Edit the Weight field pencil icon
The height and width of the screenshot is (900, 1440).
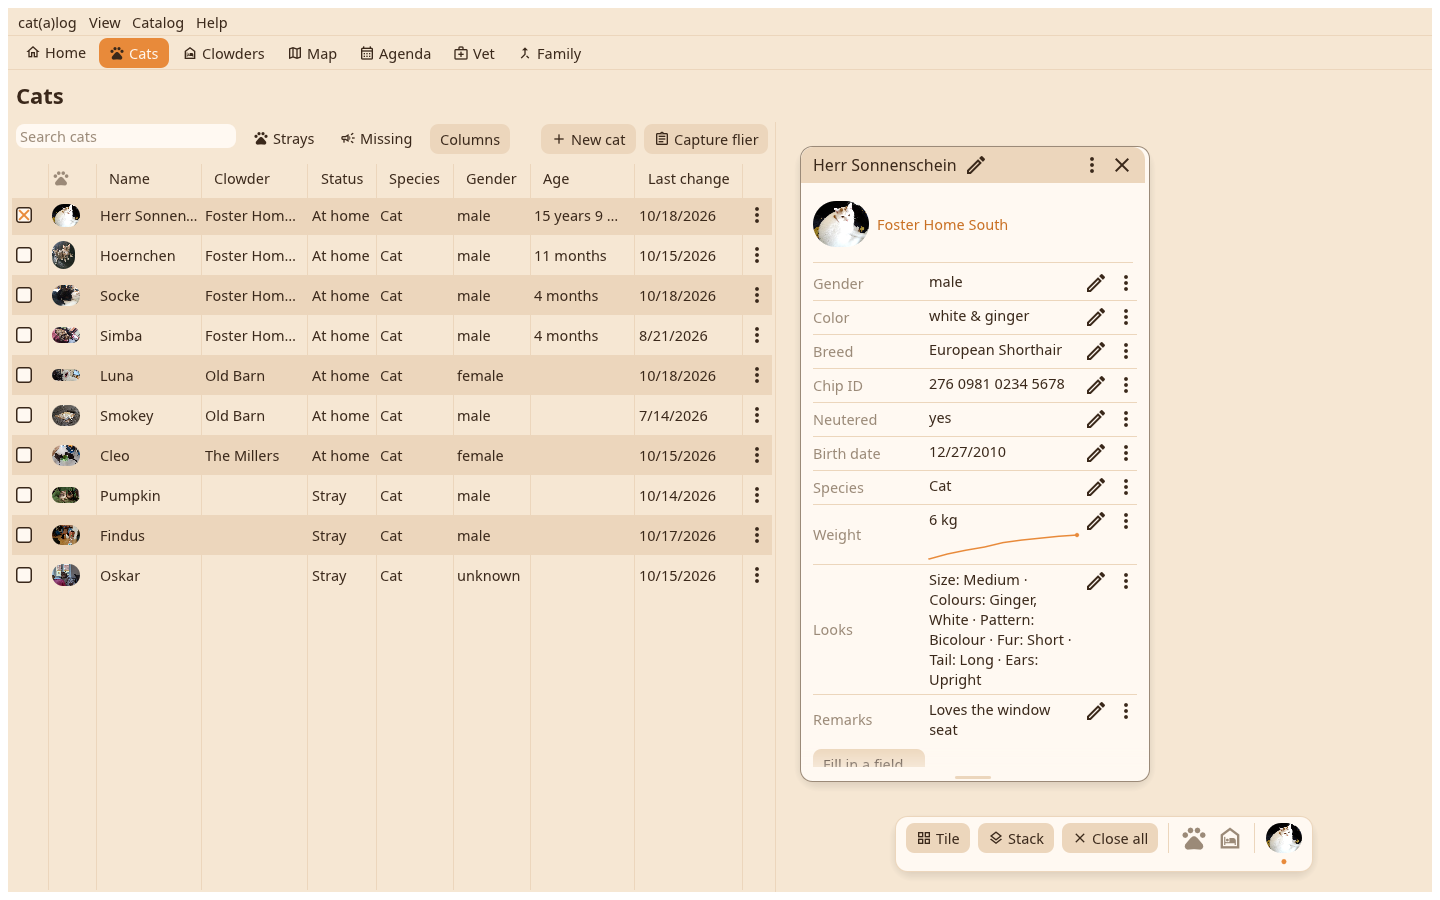pos(1096,521)
